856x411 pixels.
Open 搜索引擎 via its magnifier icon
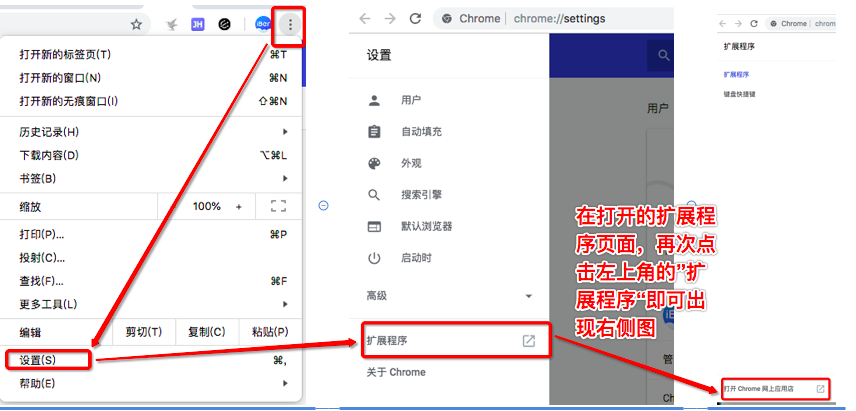pos(374,195)
